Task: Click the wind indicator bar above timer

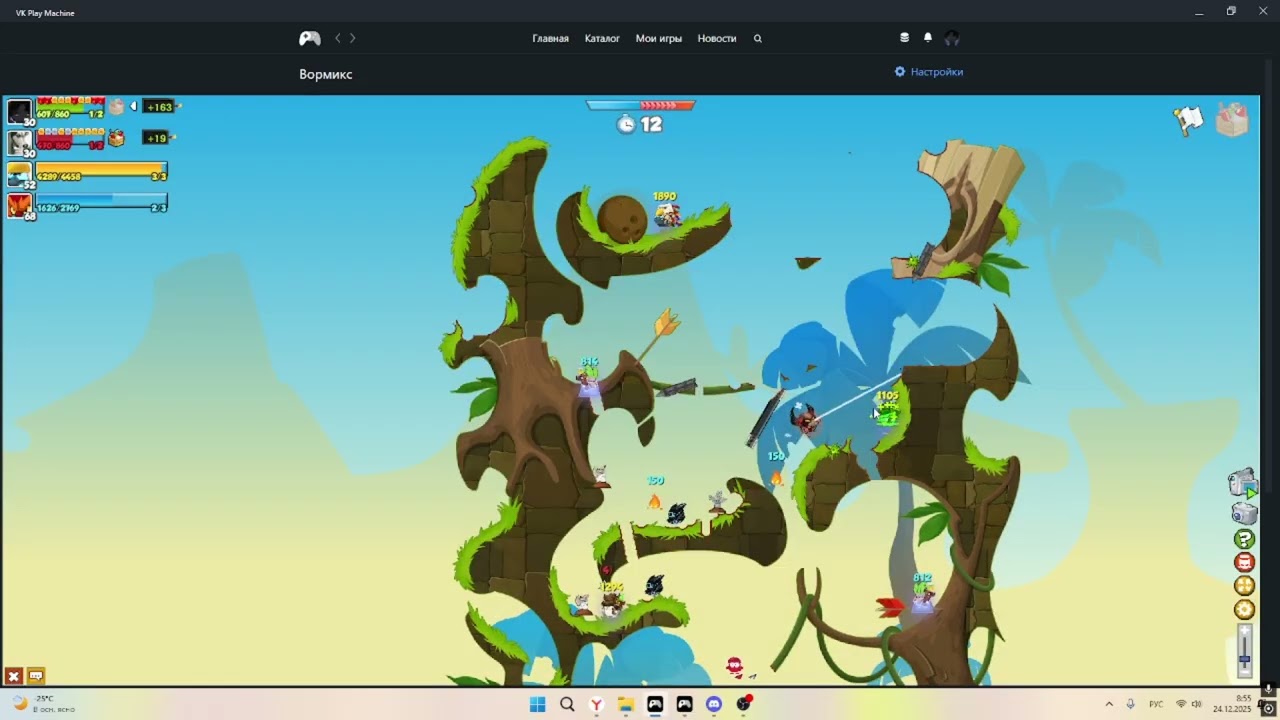Action: coord(640,104)
